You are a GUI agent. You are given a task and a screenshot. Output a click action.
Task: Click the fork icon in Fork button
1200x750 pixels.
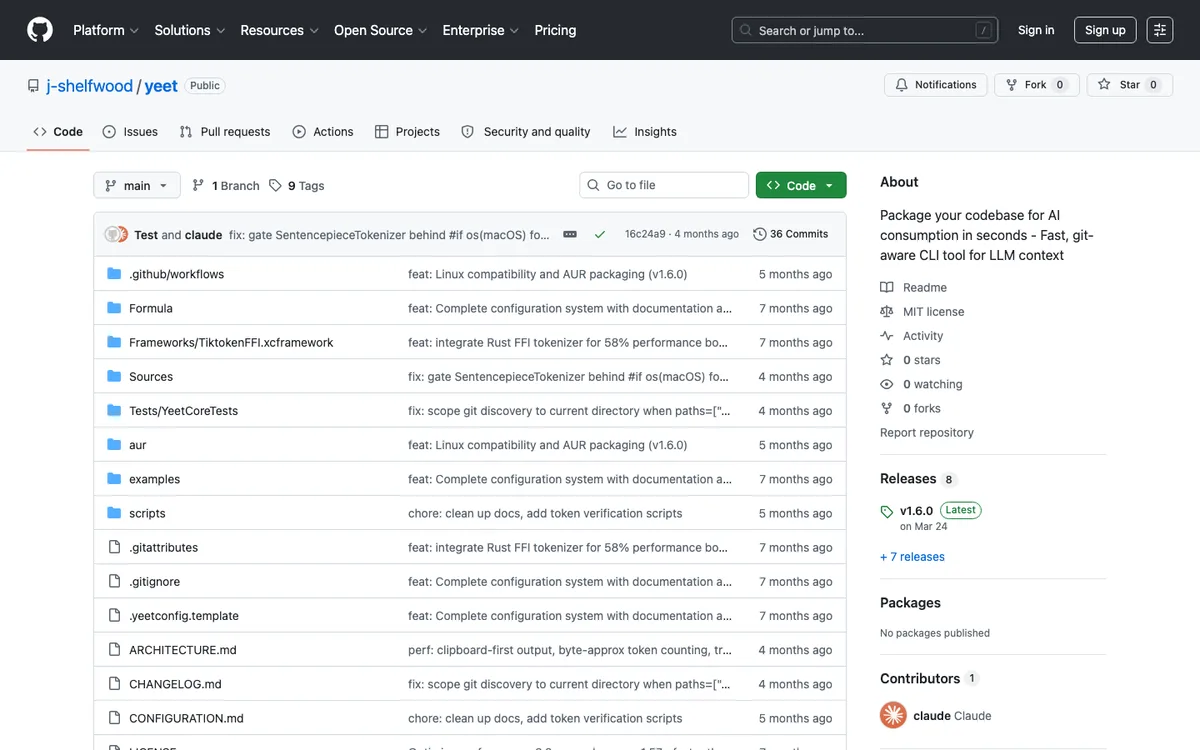pos(1012,85)
